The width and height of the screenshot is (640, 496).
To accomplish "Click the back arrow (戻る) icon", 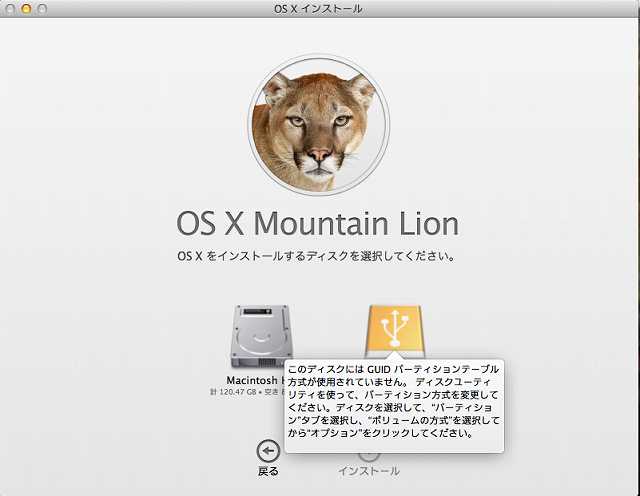I will coord(268,451).
